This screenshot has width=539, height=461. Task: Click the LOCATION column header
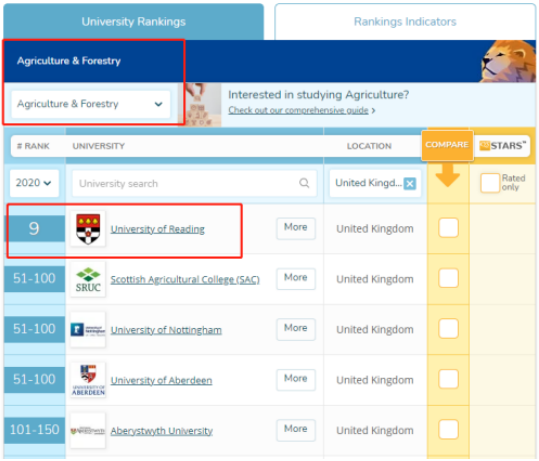point(369,146)
